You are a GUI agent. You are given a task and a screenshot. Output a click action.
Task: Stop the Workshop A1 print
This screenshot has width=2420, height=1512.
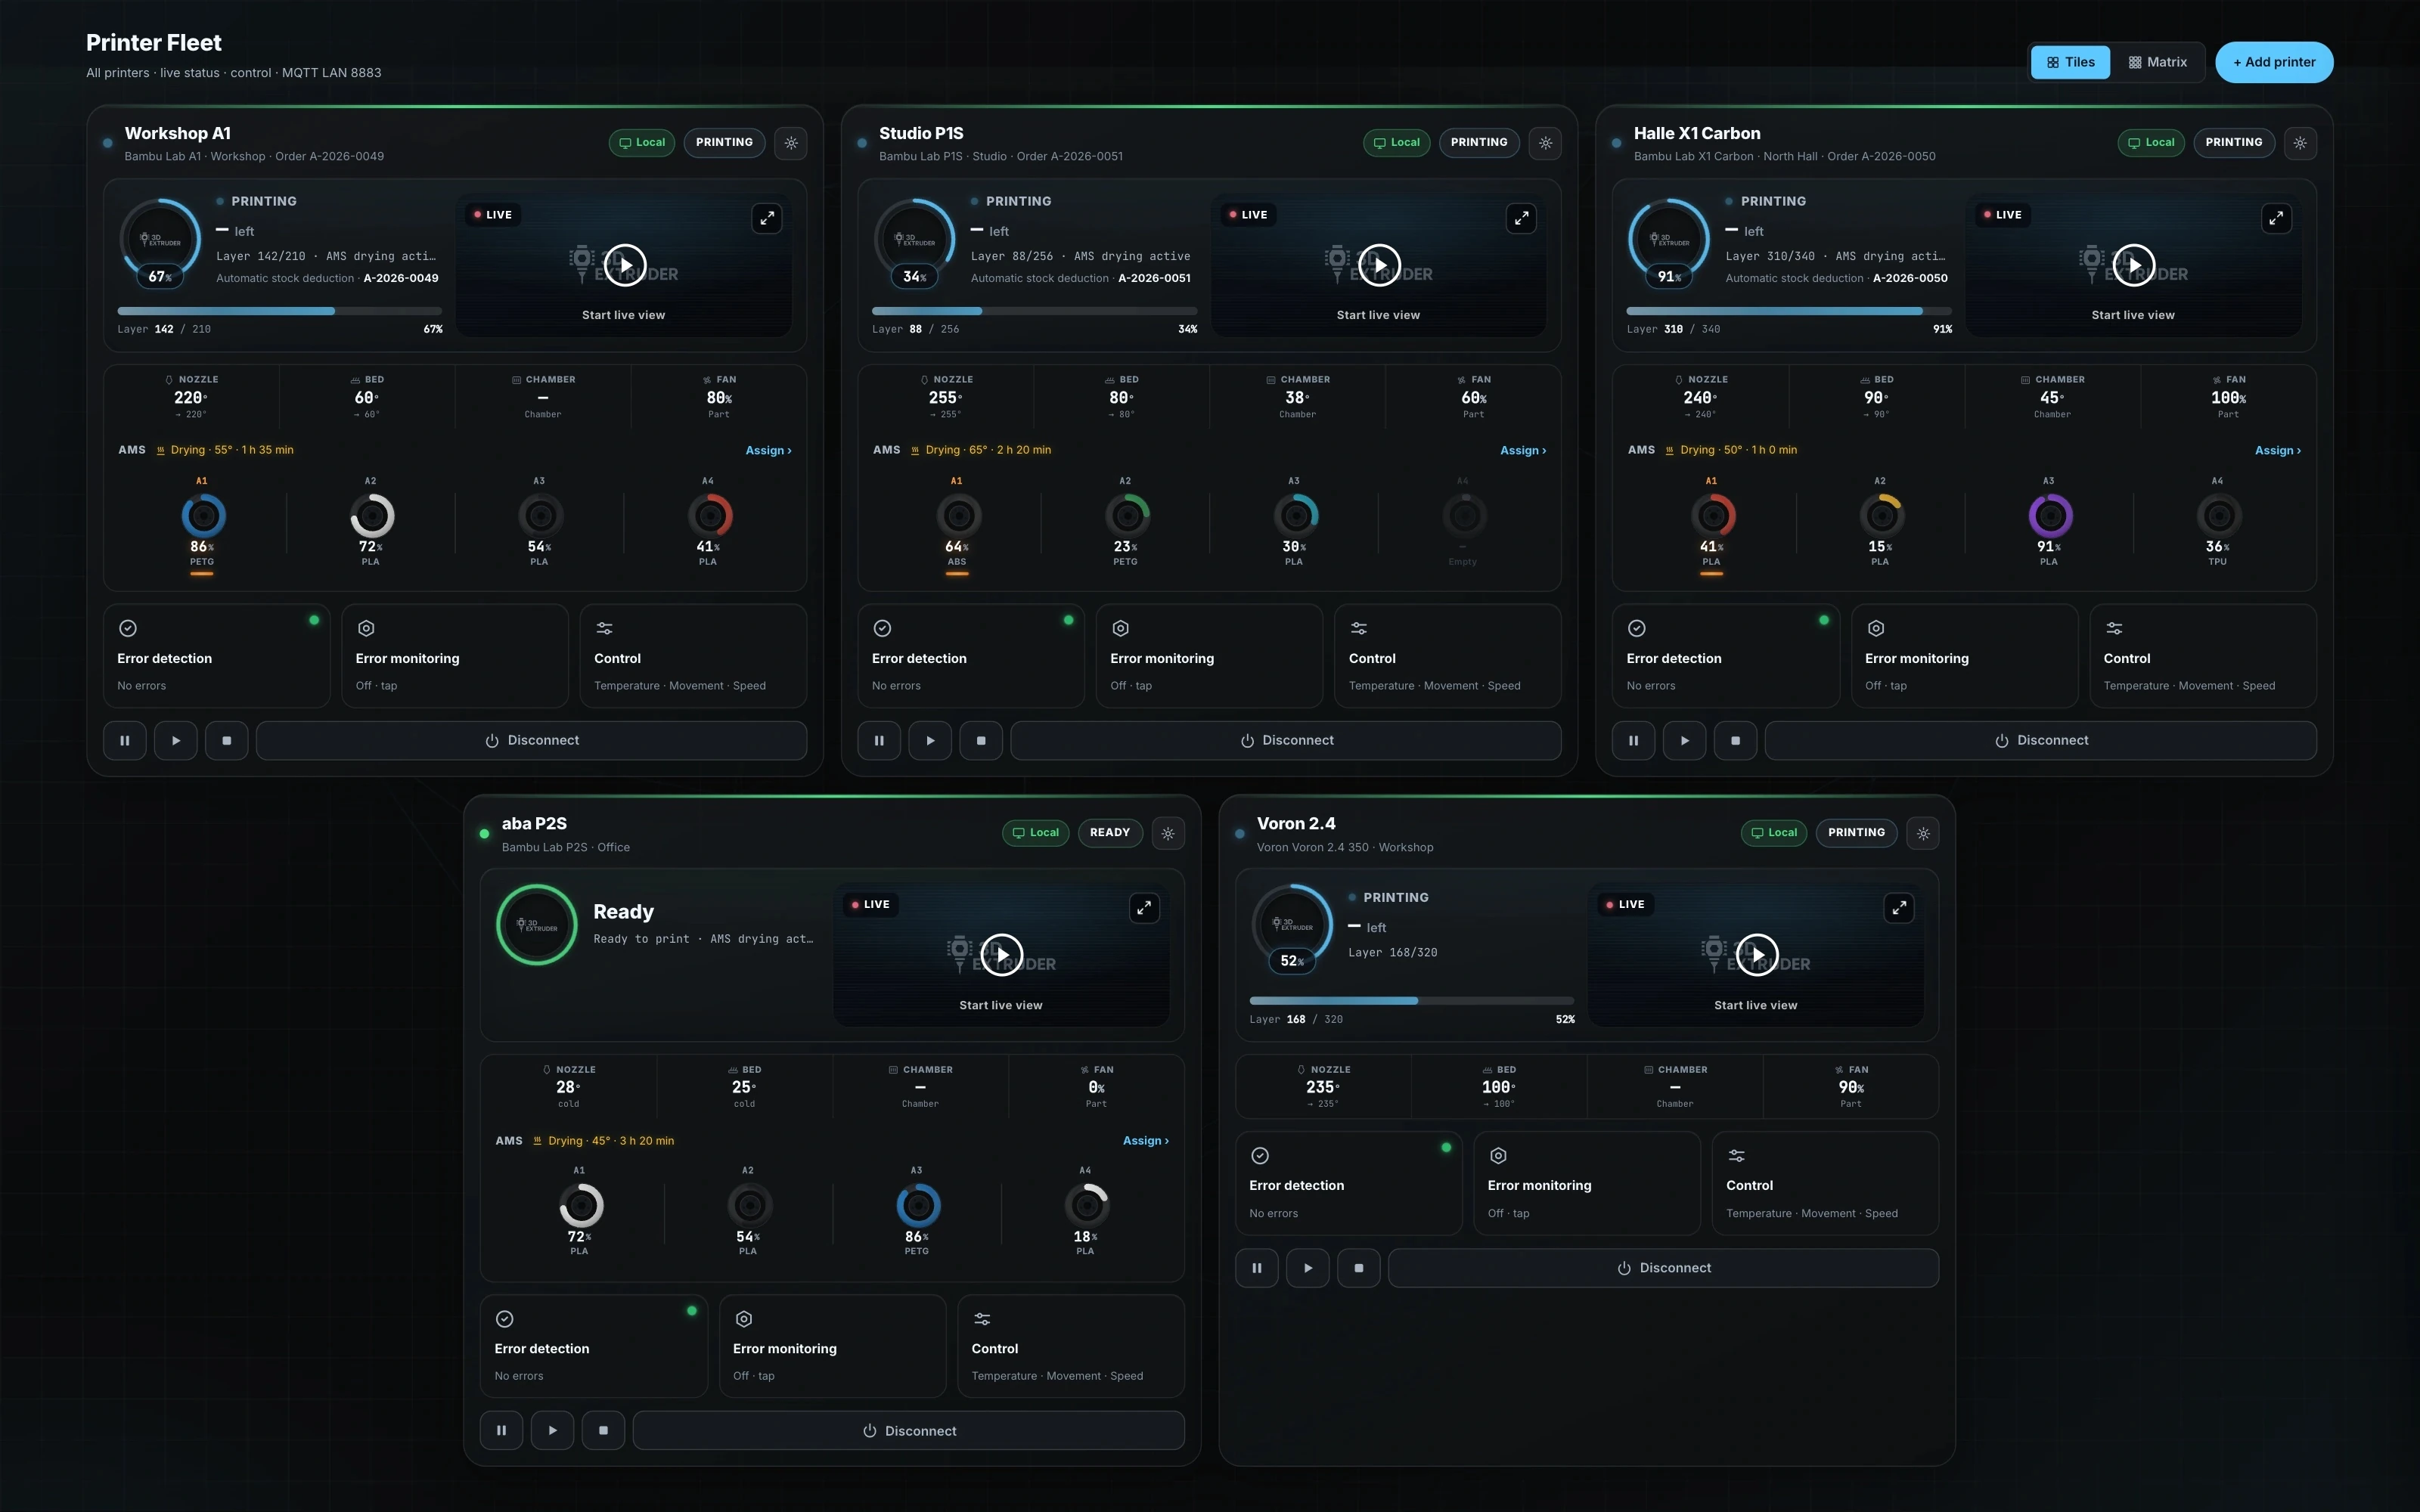(227, 741)
